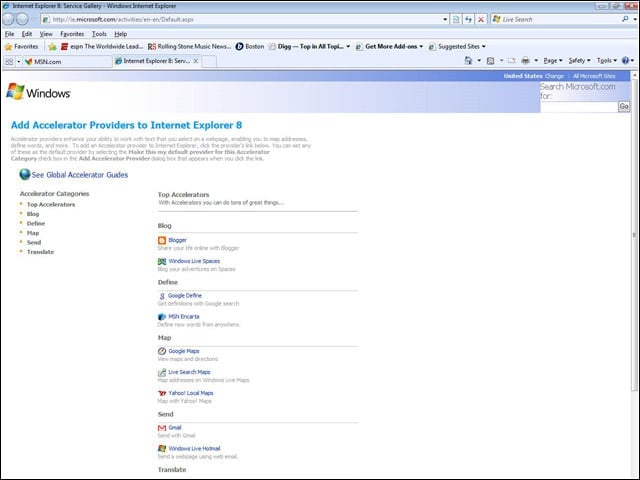
Task: Open a new blank tab
Action: 209,61
